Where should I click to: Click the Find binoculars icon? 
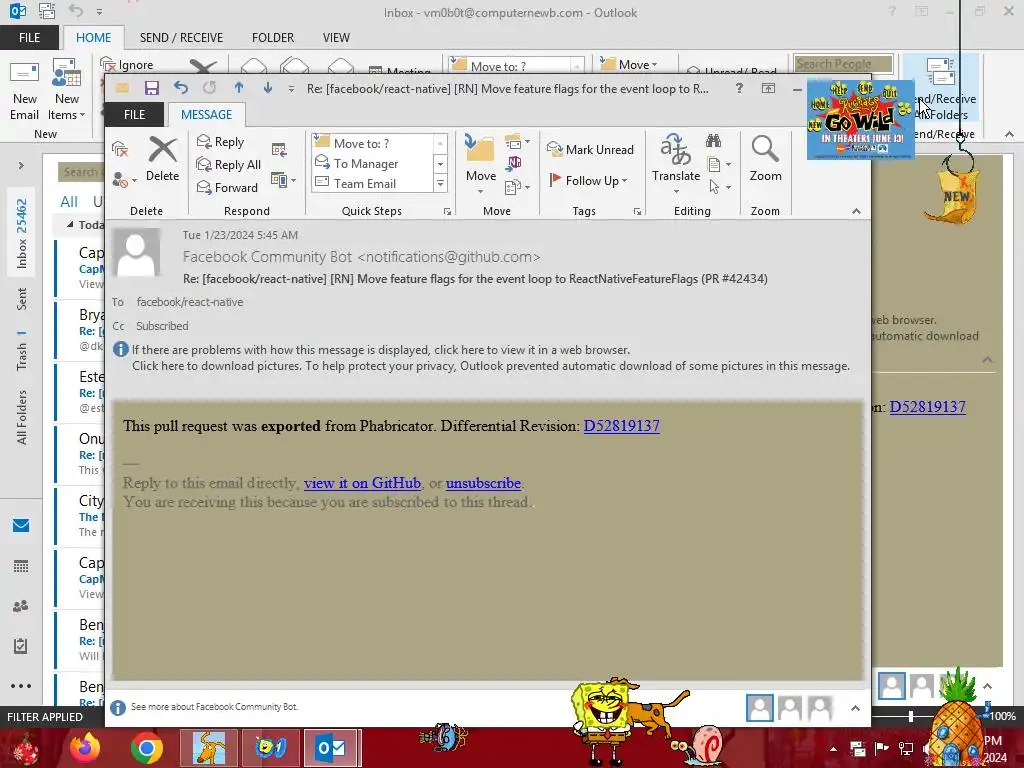[713, 140]
